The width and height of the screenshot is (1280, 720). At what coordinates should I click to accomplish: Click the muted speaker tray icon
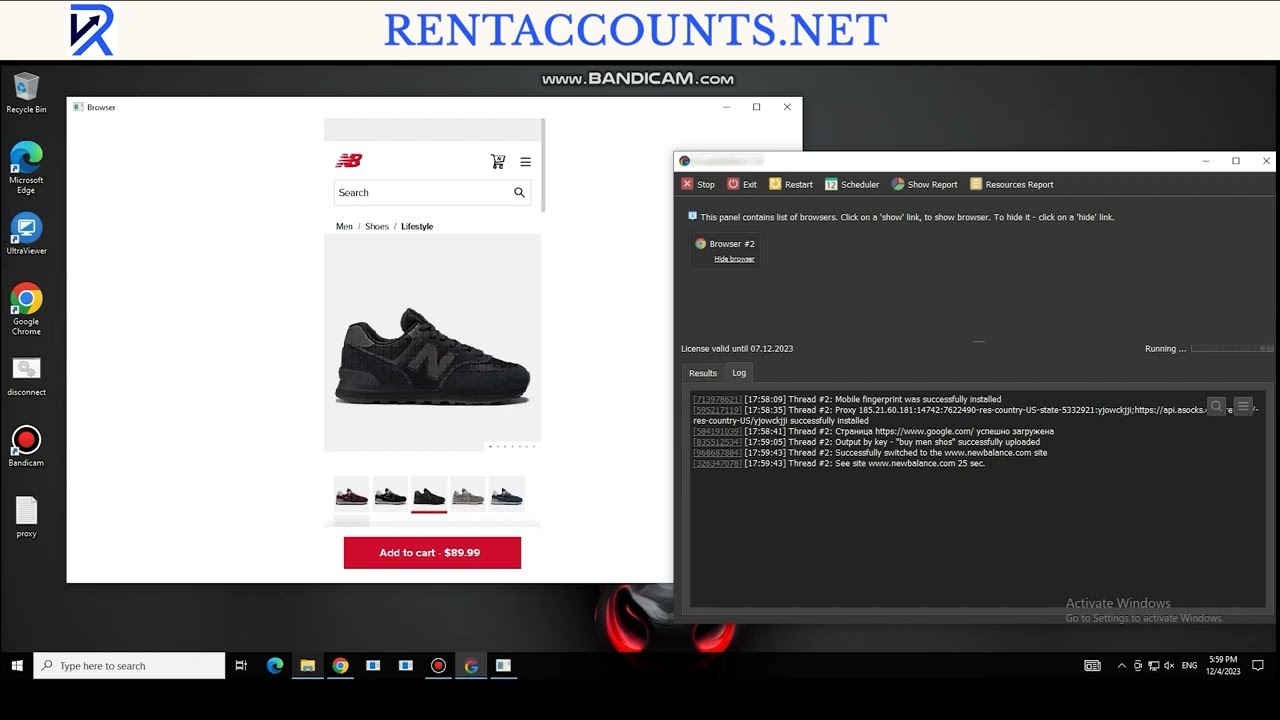click(1168, 665)
